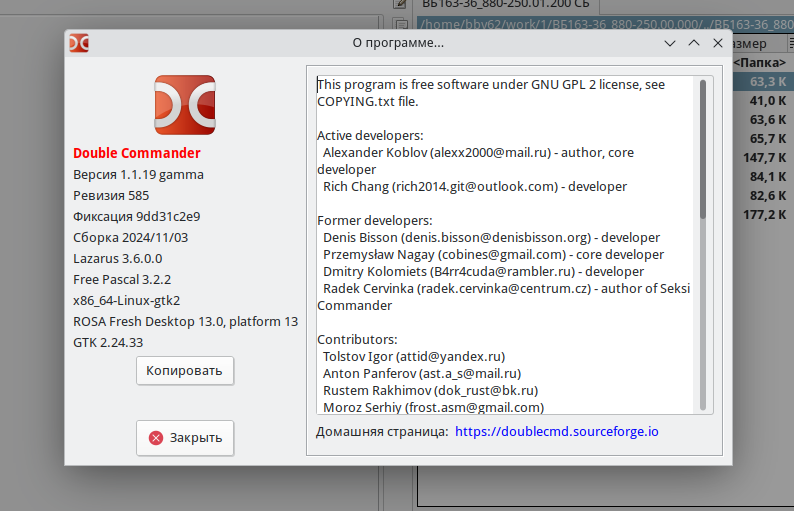Image resolution: width=794 pixels, height=511 pixels.
Task: Click the scrollbar of the credits text
Action: pyautogui.click(x=702, y=245)
